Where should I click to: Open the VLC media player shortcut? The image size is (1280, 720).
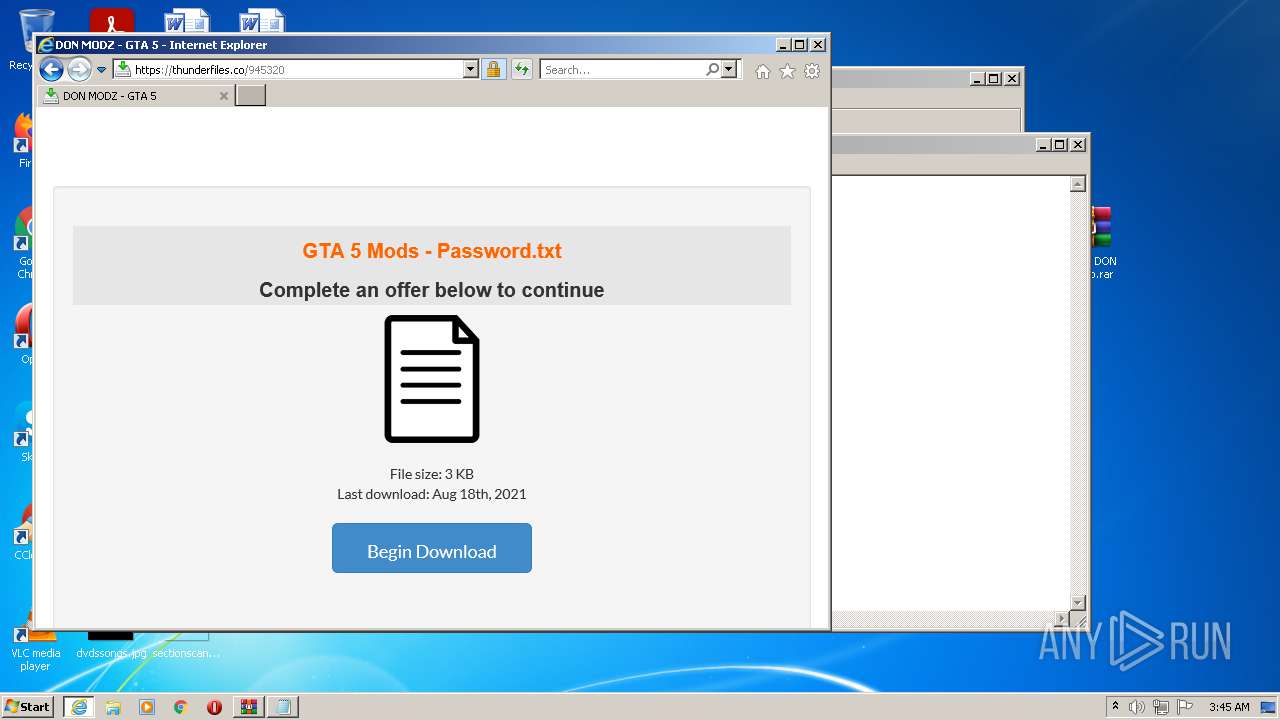coord(35,648)
